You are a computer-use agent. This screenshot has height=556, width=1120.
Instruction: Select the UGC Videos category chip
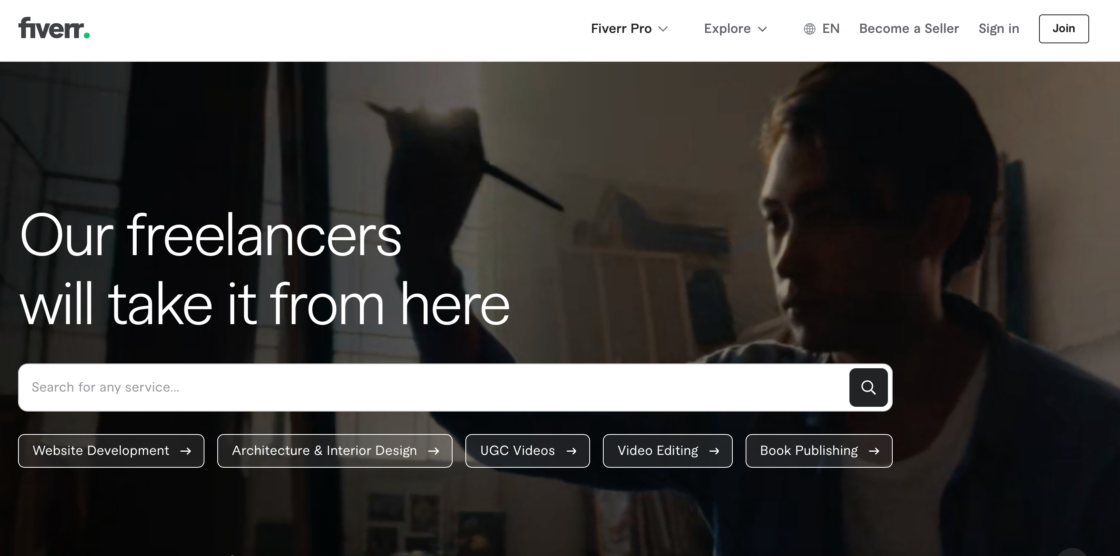[x=528, y=451]
